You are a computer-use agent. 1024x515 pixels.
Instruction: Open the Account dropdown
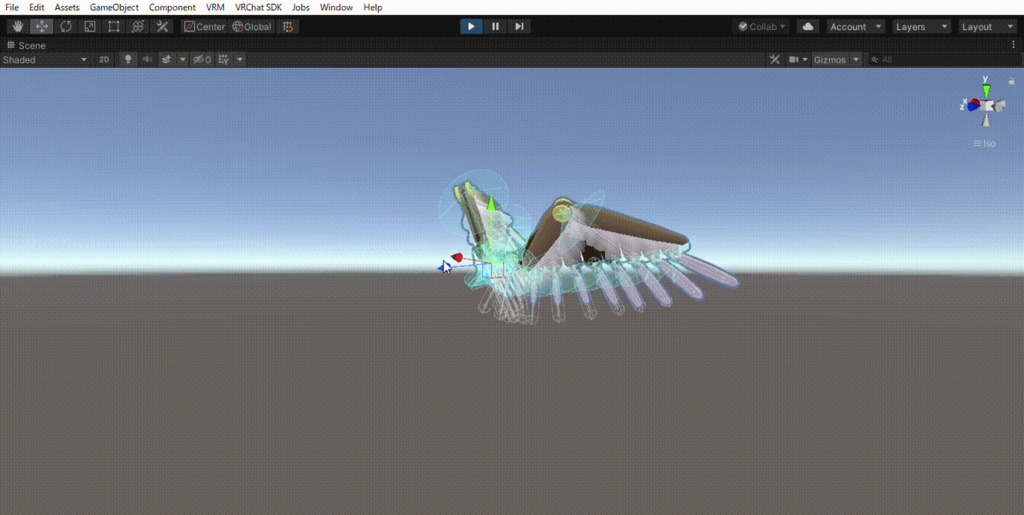pyautogui.click(x=856, y=27)
